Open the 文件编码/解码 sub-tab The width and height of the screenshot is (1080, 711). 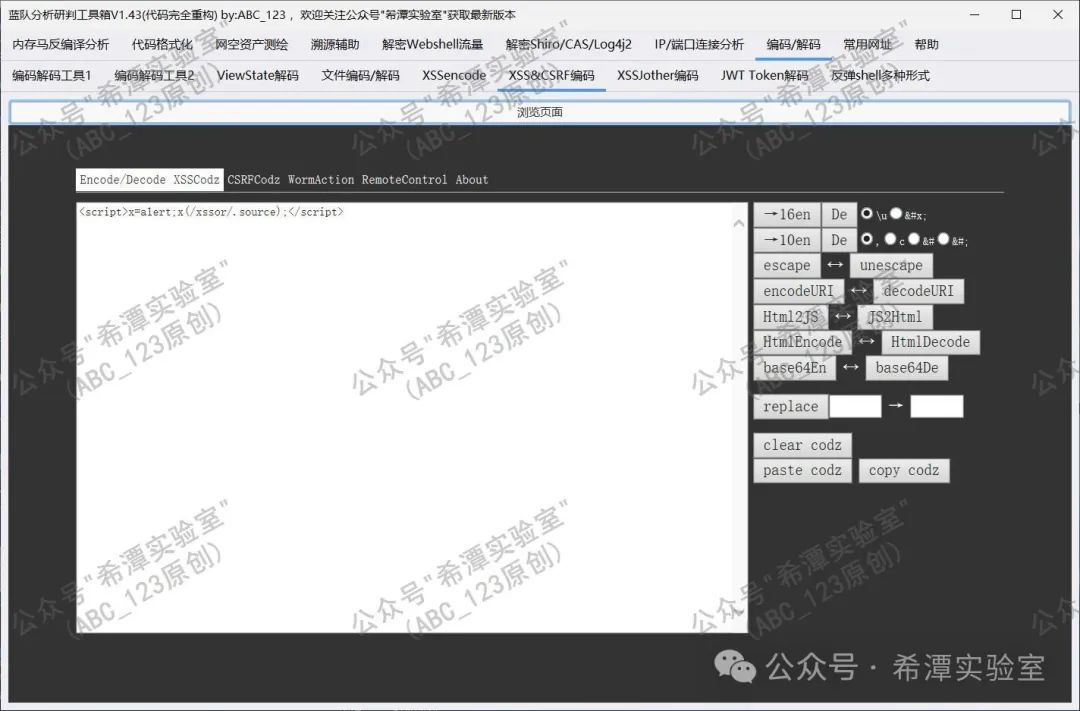360,75
